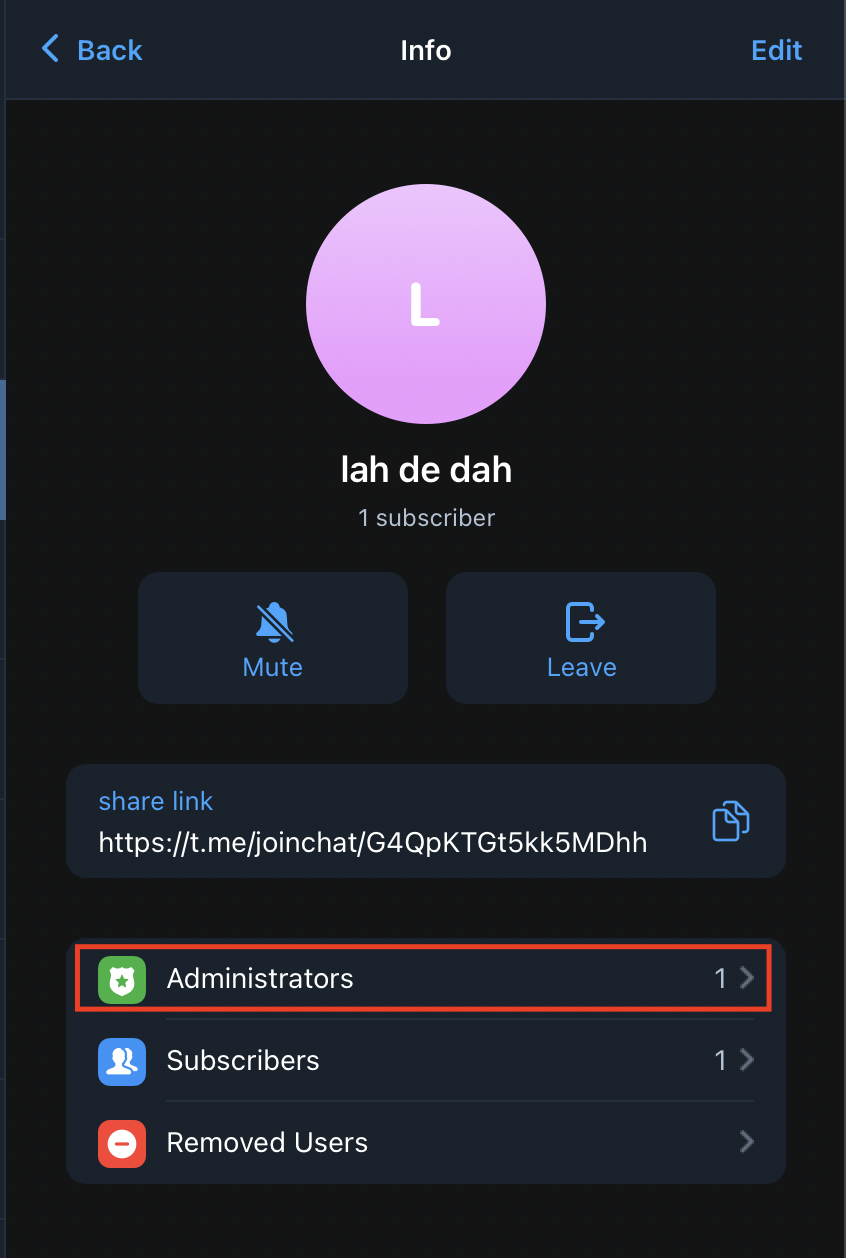Screen dimensions: 846x1258
Task: Copy the share link with copy icon
Action: click(730, 821)
